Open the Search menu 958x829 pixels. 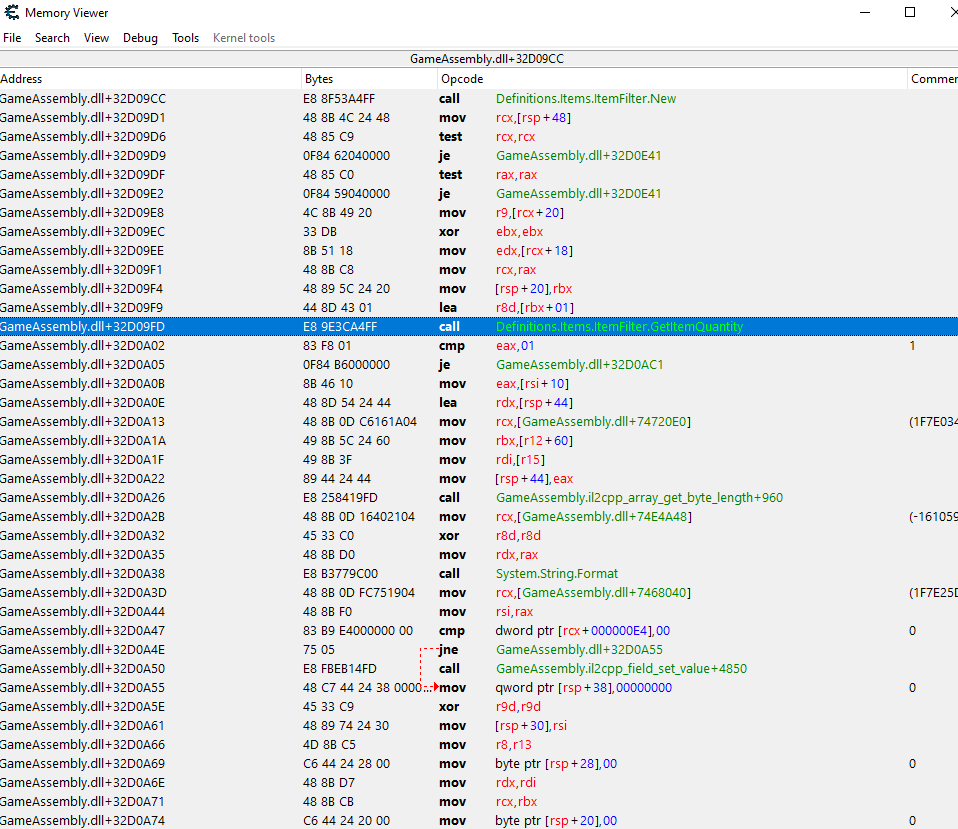click(52, 38)
